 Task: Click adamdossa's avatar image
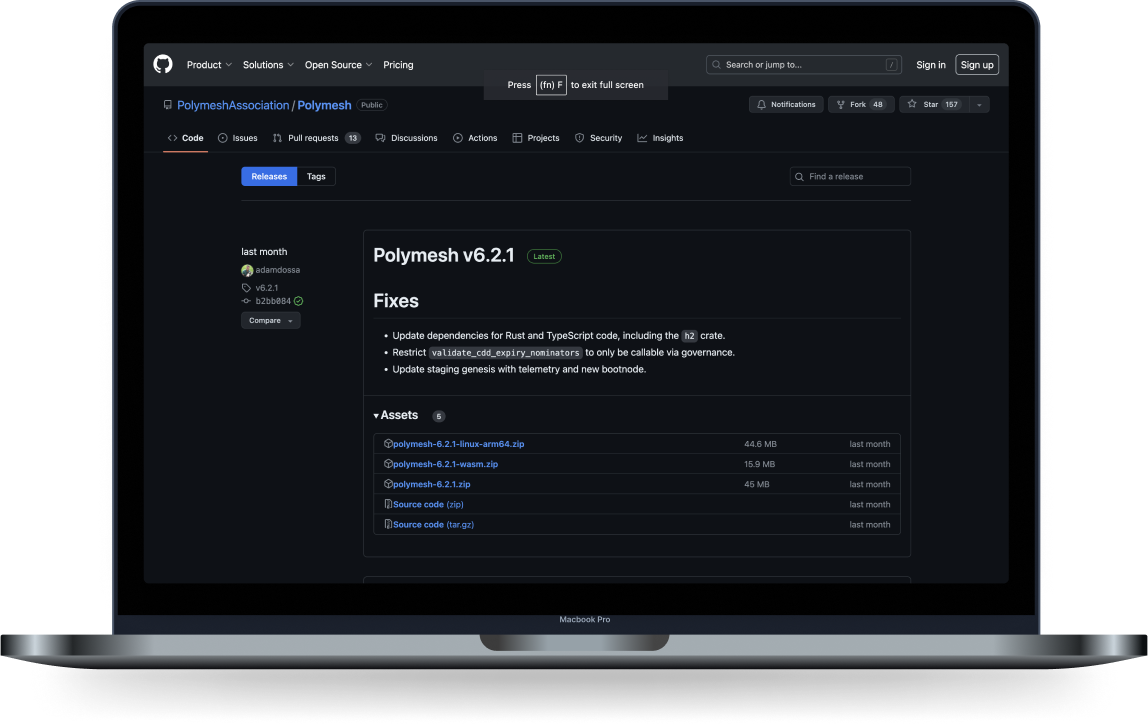coord(247,271)
